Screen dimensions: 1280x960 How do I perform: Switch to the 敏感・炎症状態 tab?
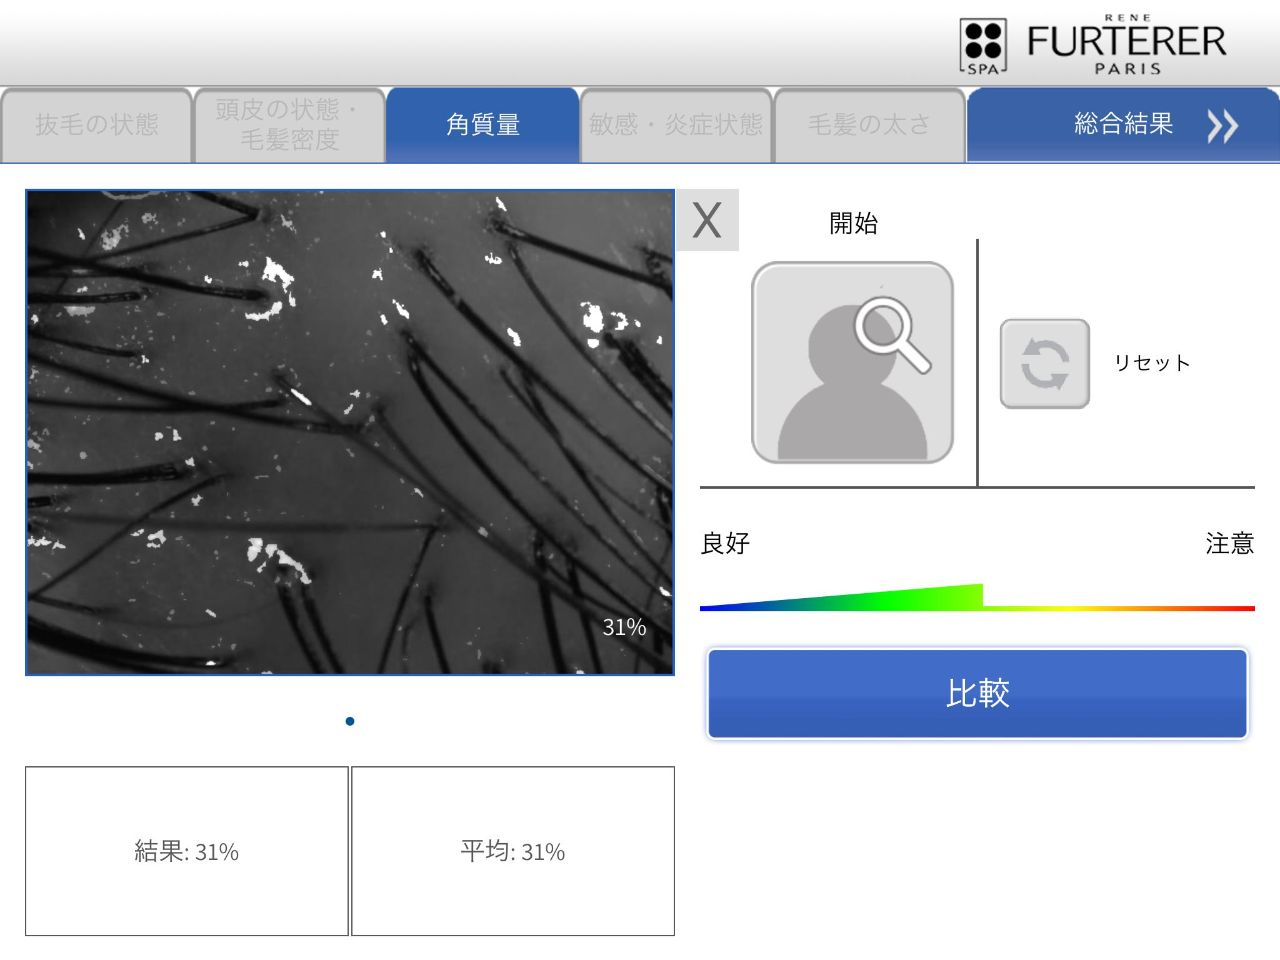(x=676, y=125)
